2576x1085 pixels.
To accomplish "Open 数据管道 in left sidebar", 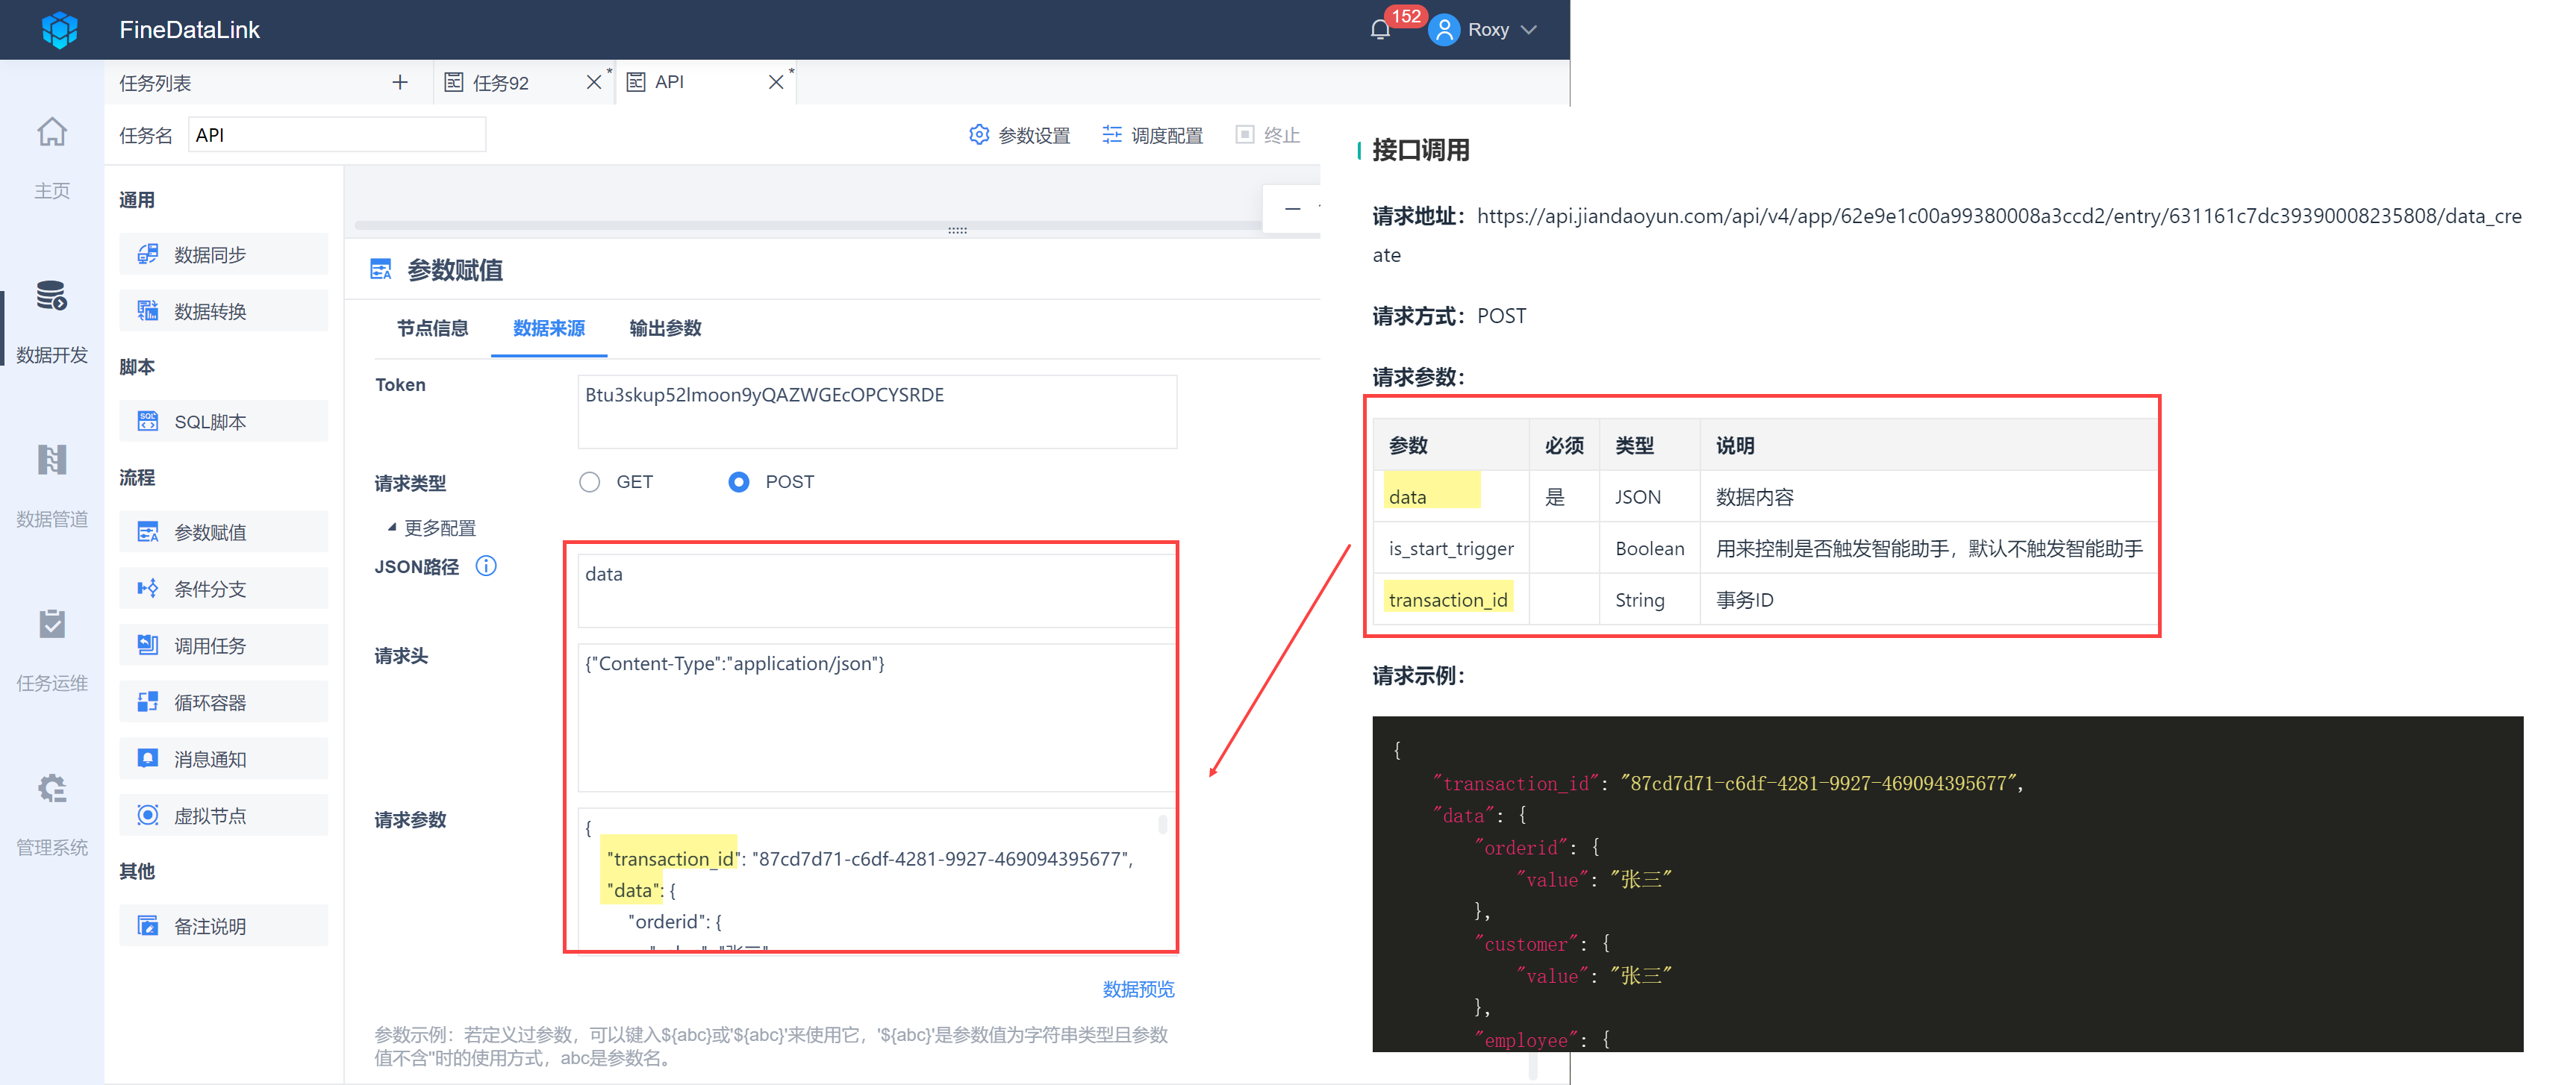I will [52, 461].
